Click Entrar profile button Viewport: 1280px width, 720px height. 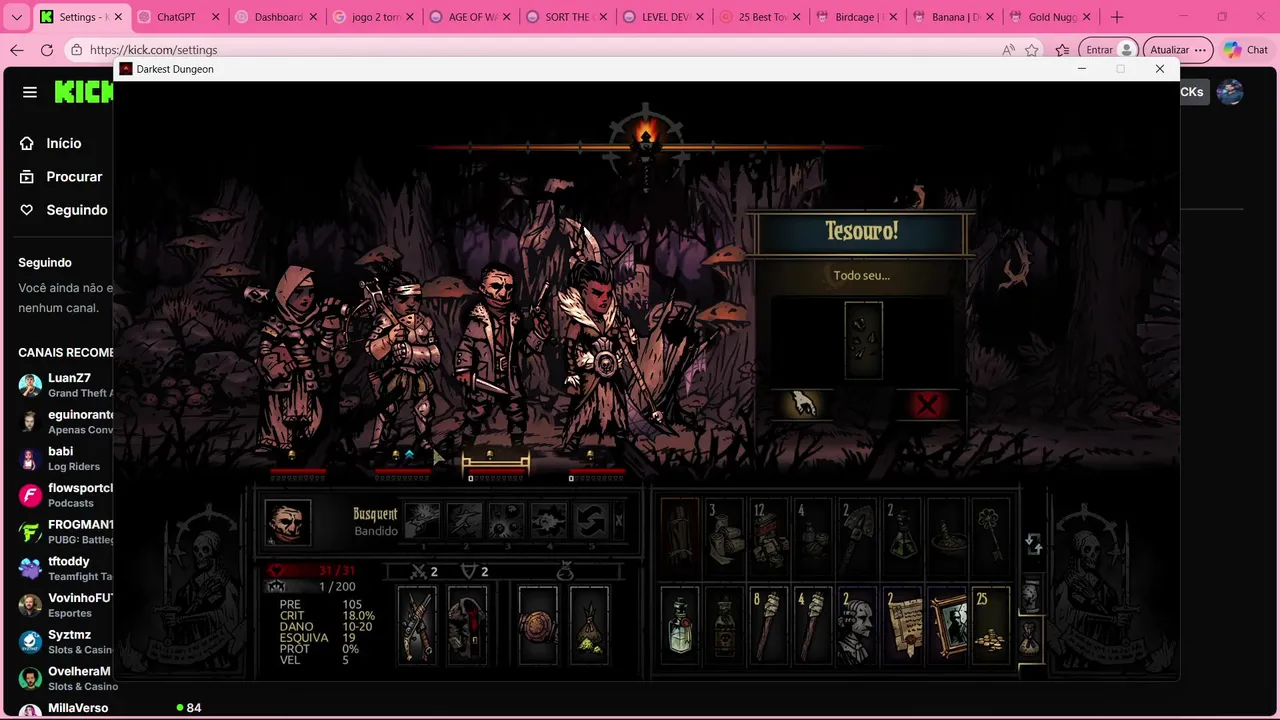click(x=1109, y=50)
